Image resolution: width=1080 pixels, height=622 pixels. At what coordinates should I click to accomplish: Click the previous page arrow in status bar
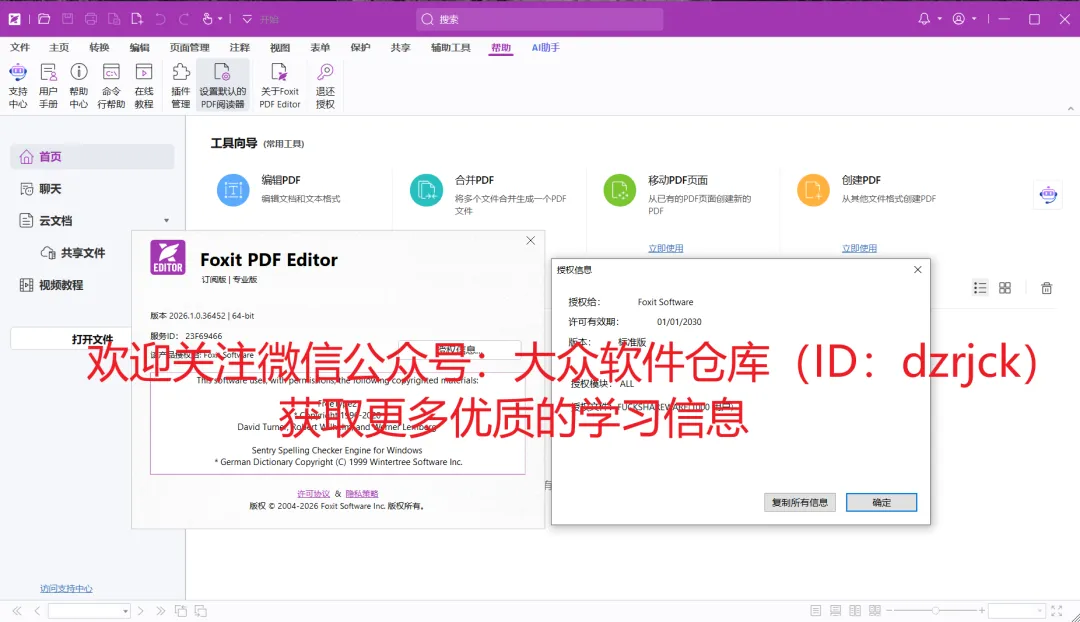click(37, 611)
